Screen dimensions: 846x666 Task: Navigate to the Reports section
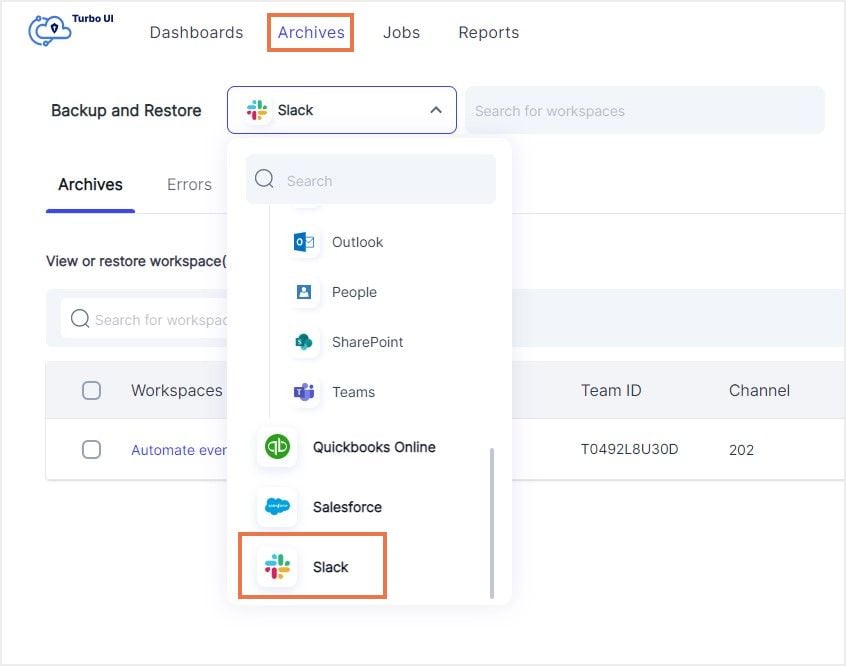click(x=488, y=32)
